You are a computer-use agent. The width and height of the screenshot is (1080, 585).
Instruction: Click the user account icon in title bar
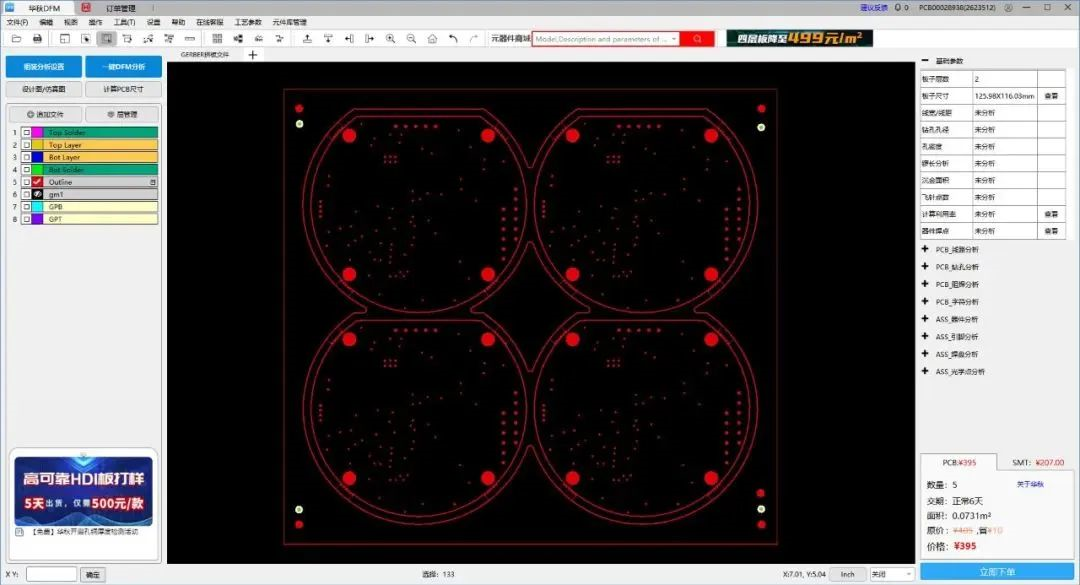1008,8
